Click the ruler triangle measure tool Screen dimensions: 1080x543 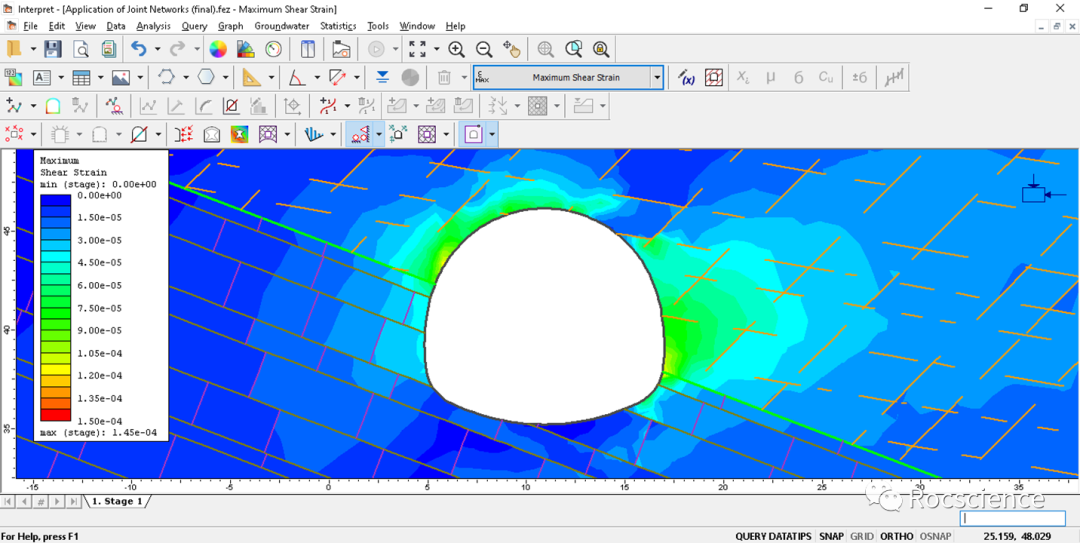coord(251,77)
